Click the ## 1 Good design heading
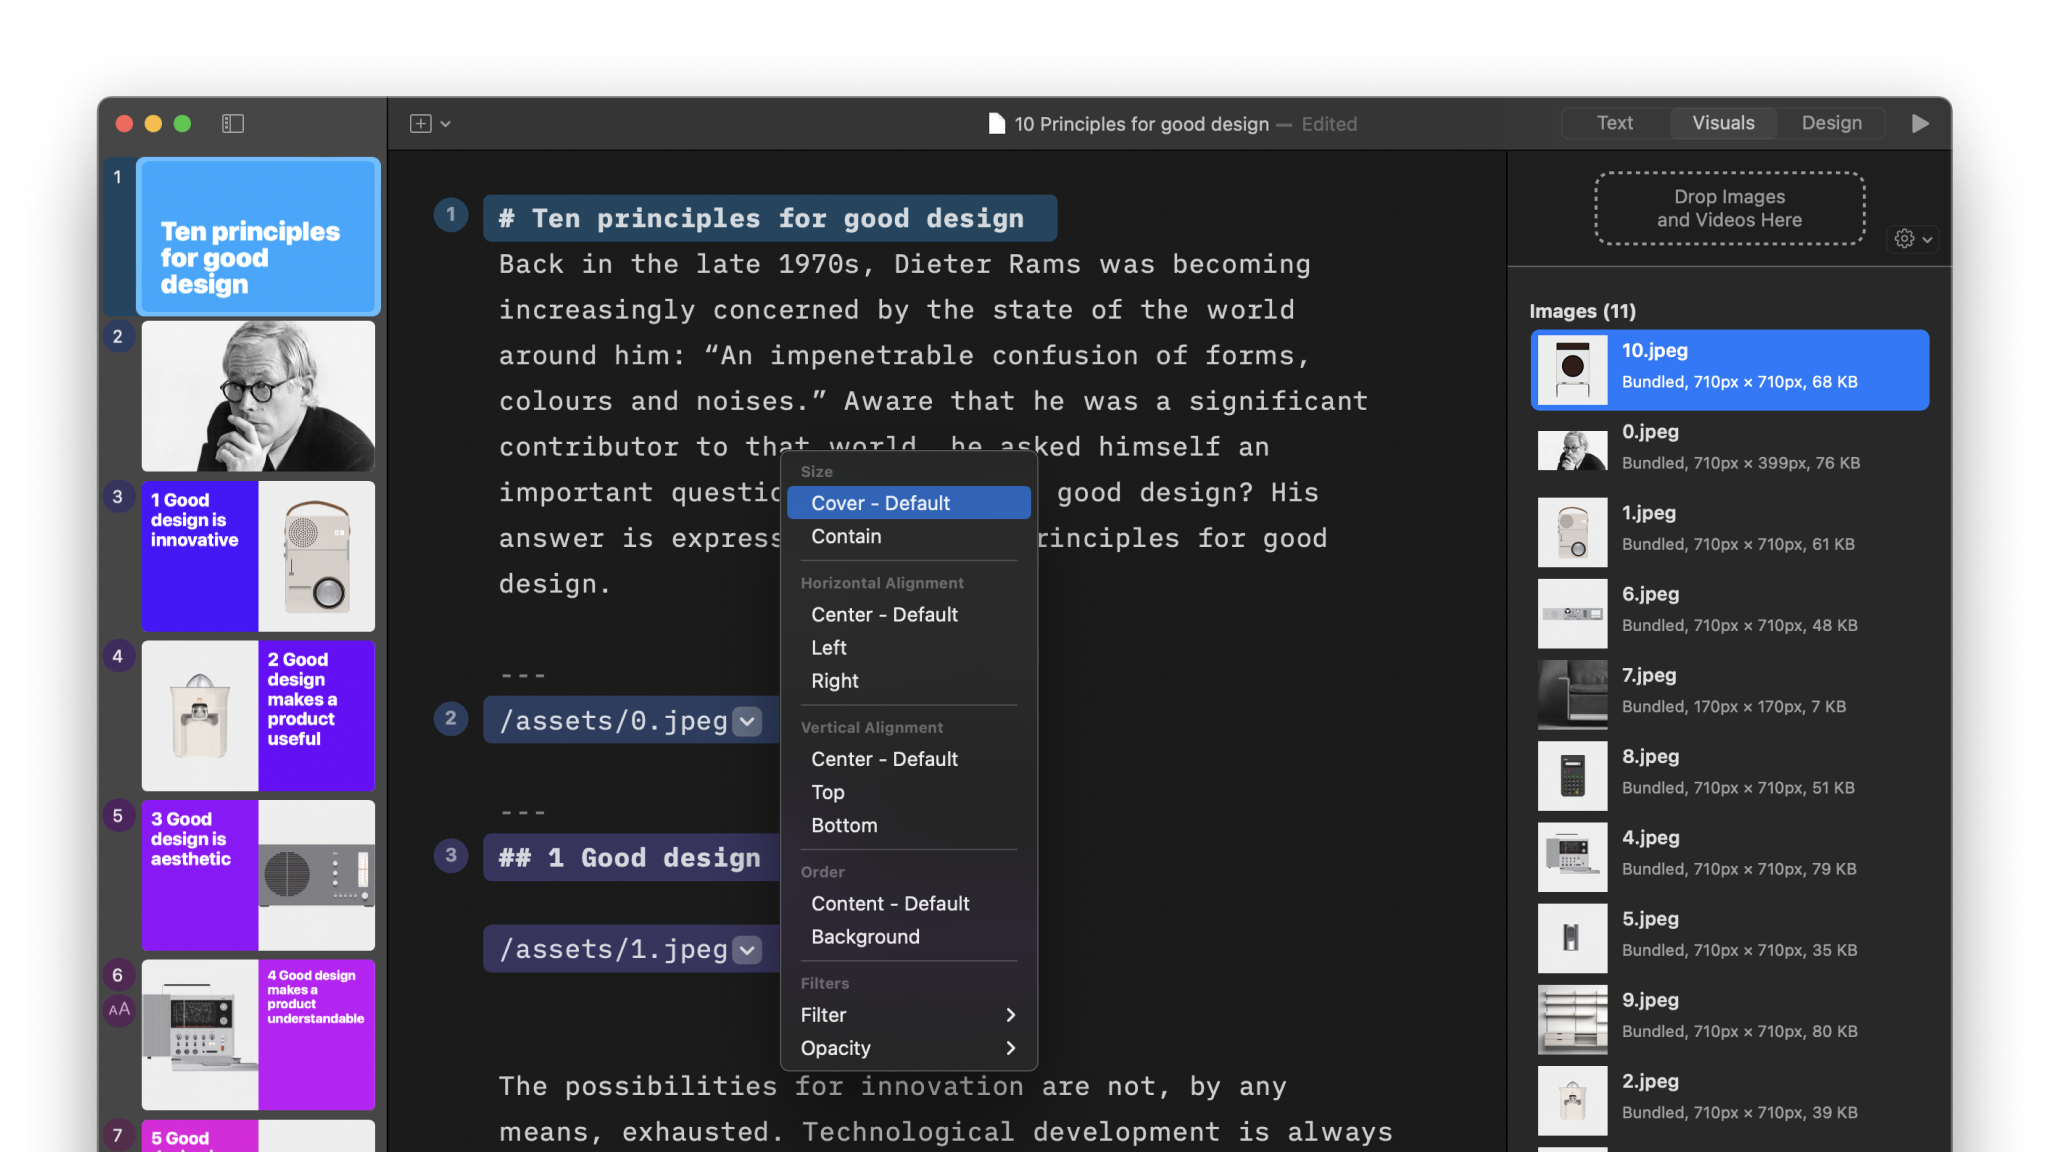 coord(630,858)
